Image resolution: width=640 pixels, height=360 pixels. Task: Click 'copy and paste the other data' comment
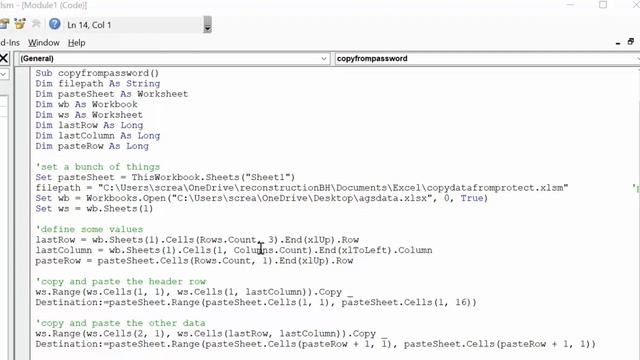[120, 323]
